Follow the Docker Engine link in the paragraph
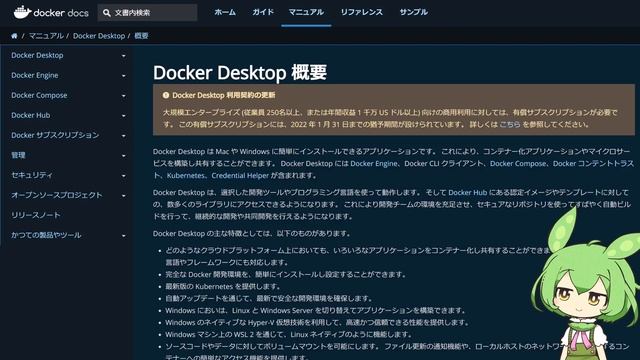The width and height of the screenshot is (640, 360). (374, 163)
